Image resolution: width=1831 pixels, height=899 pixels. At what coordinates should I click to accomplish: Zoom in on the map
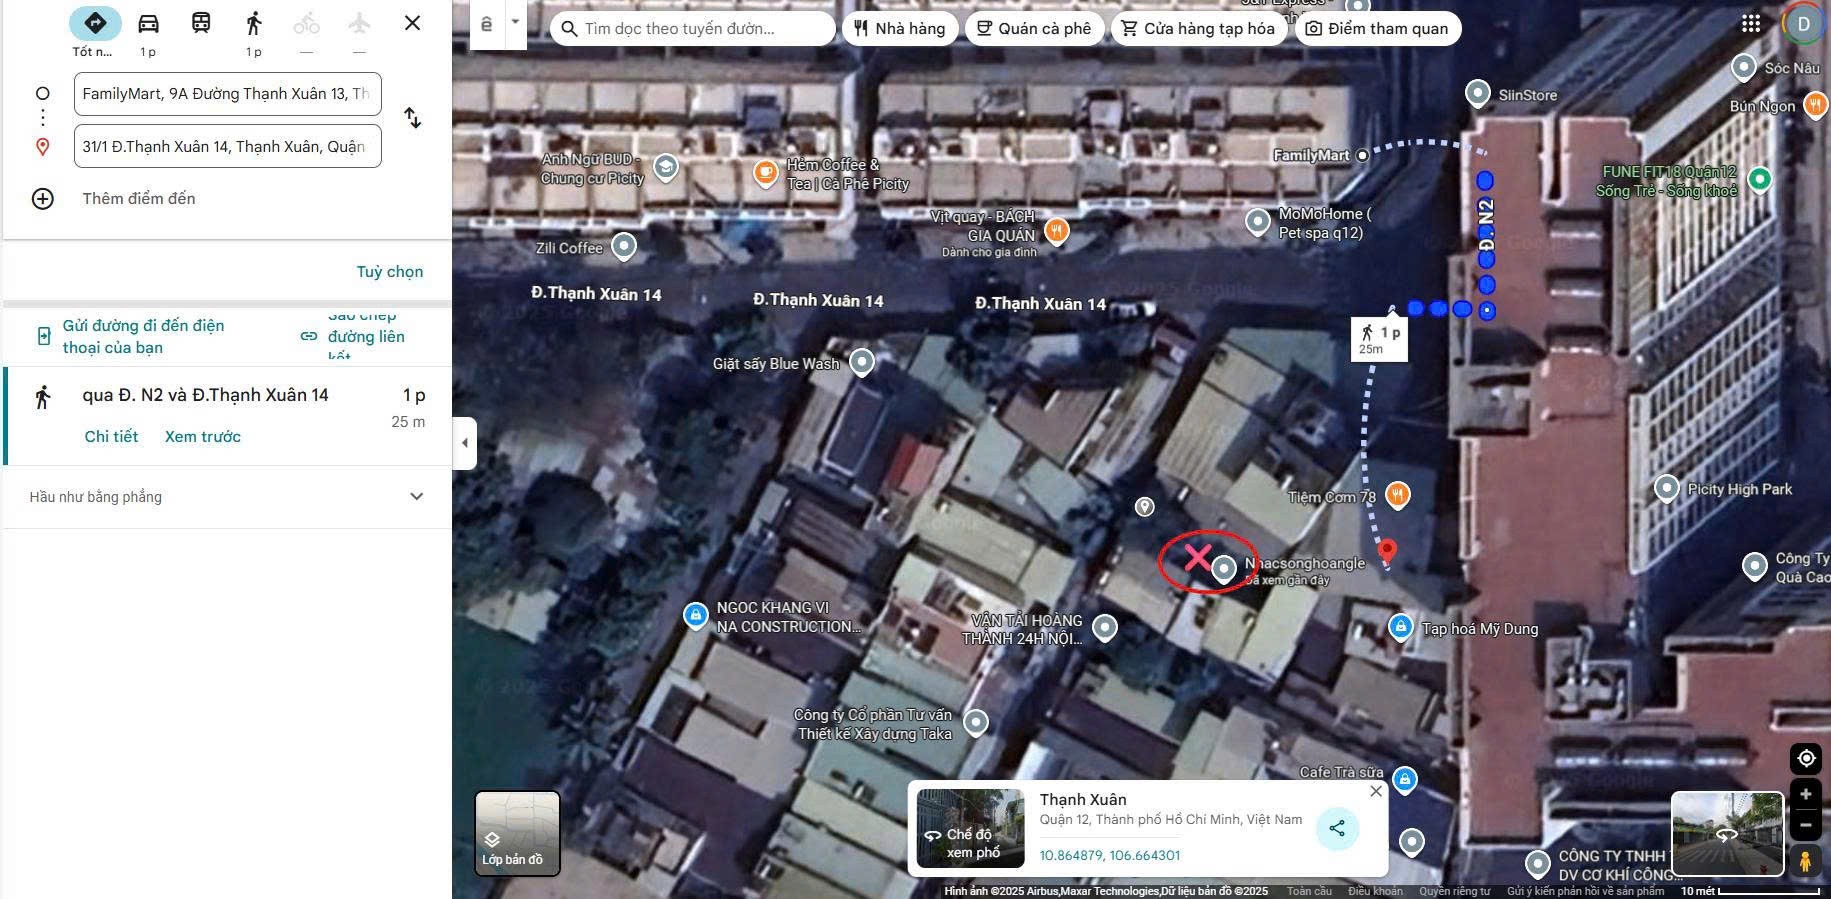coord(1805,795)
